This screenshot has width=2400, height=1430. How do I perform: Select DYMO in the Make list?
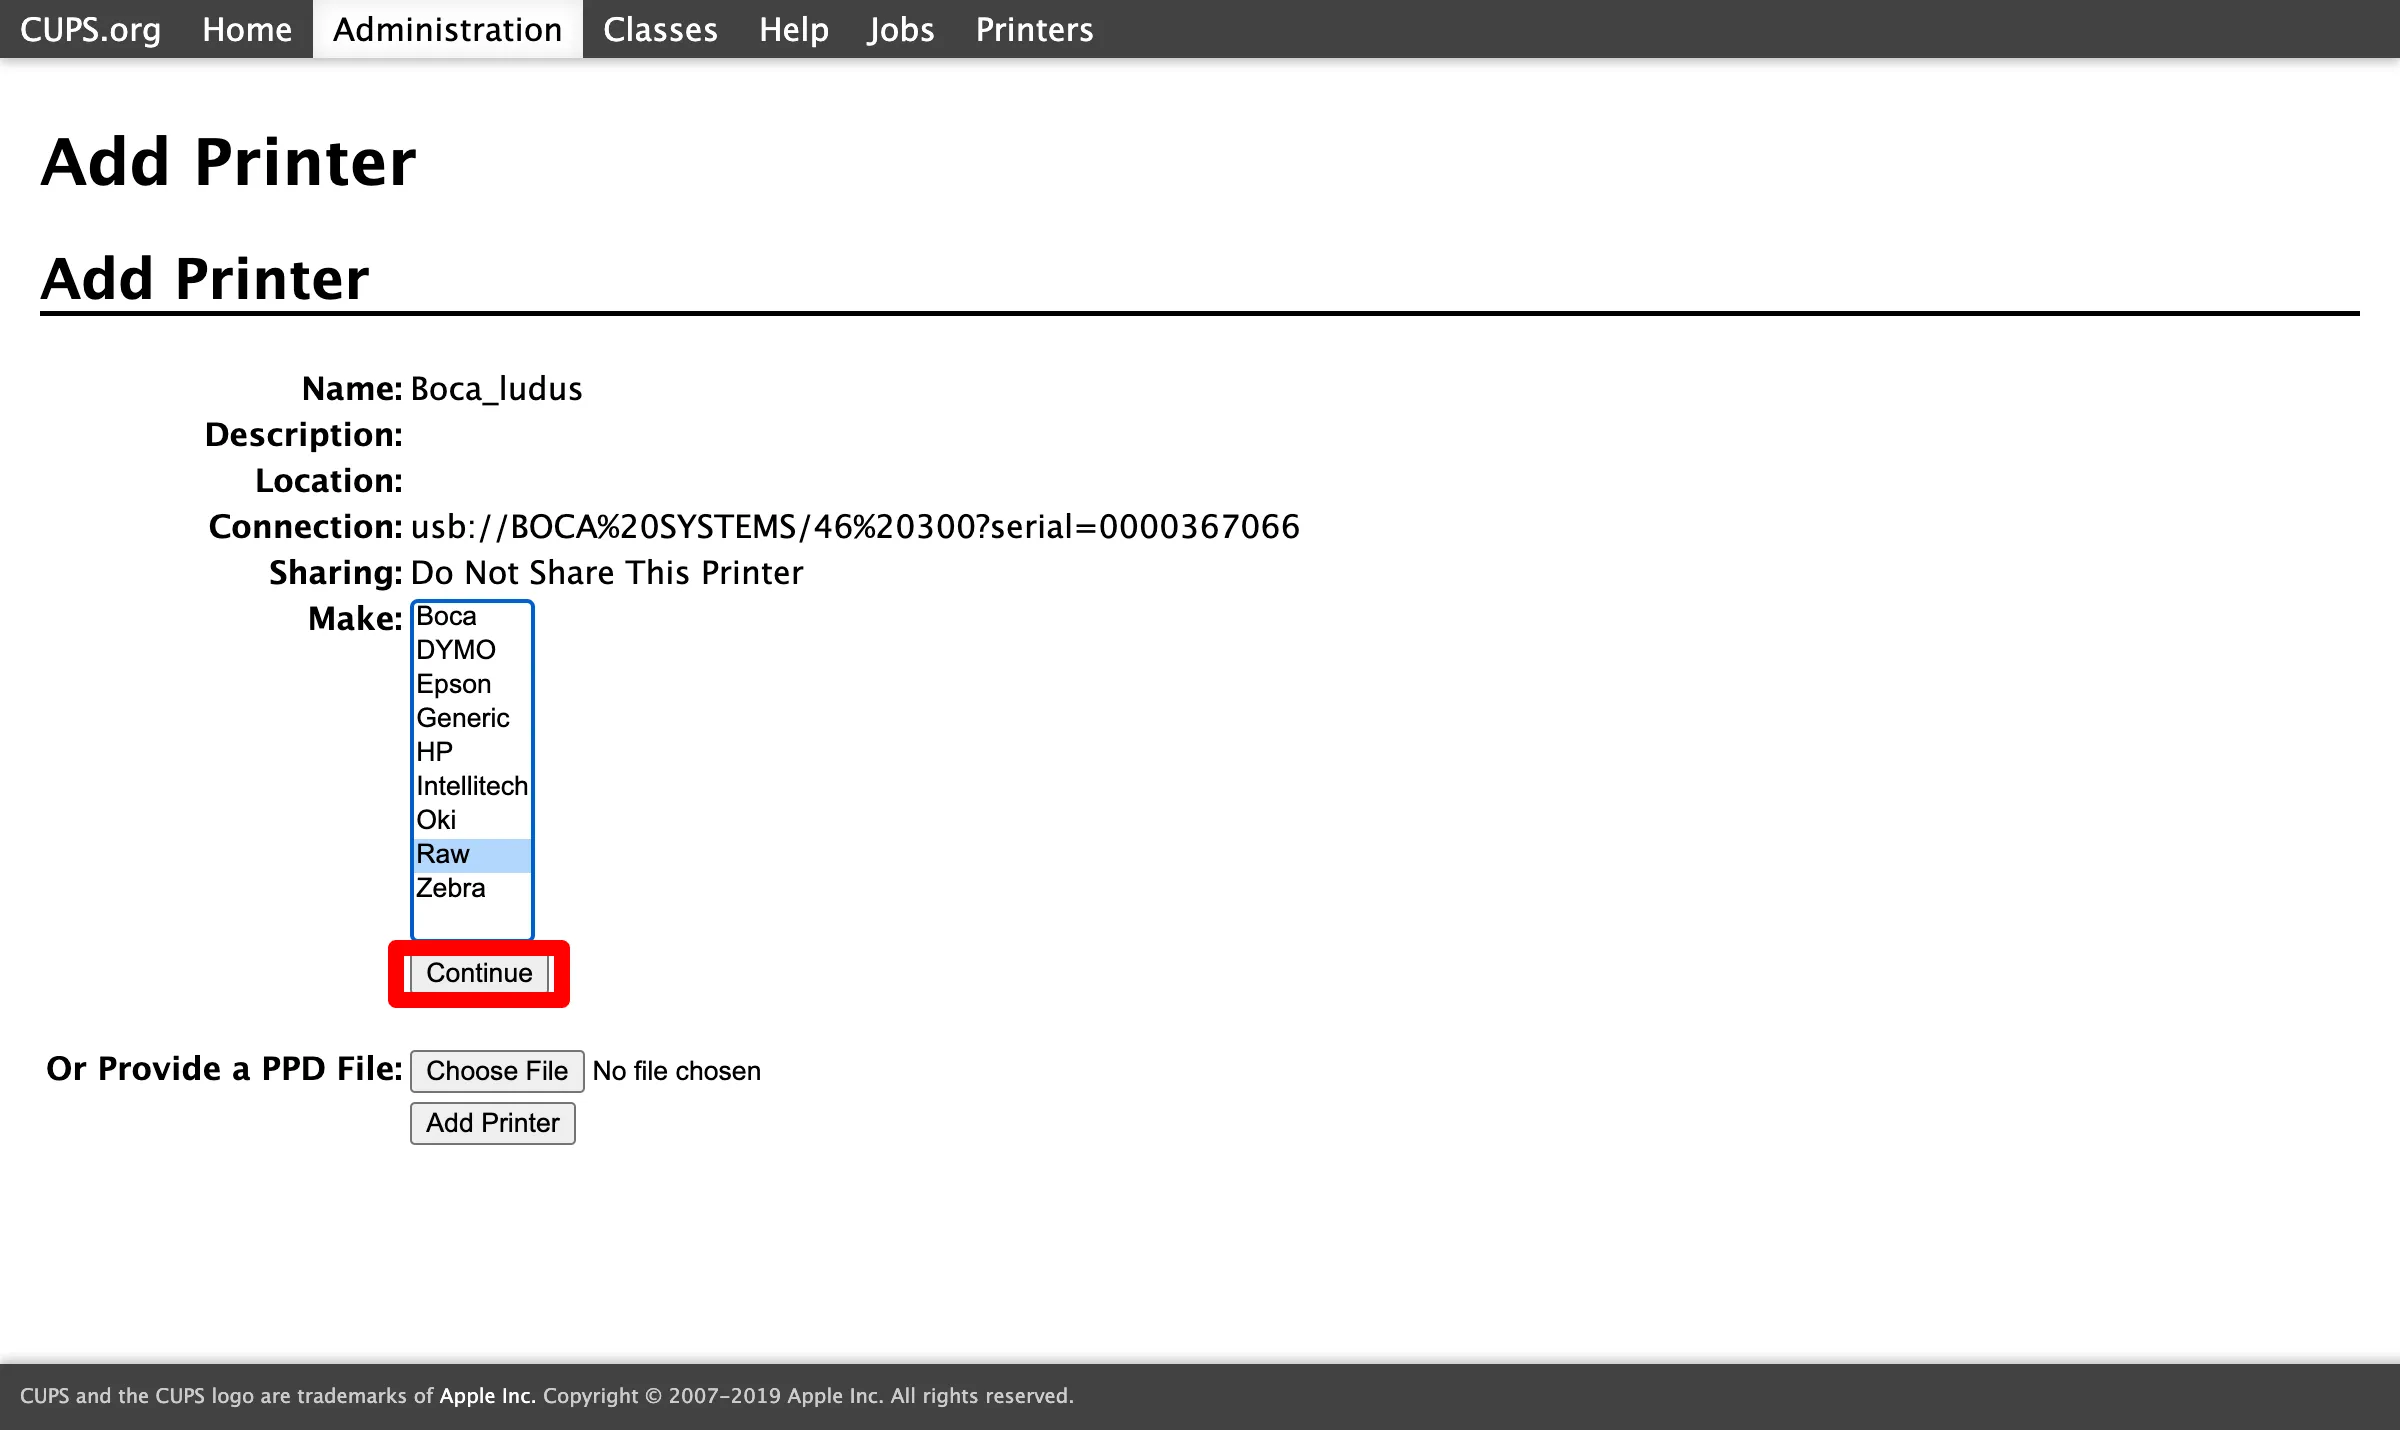[x=472, y=650]
